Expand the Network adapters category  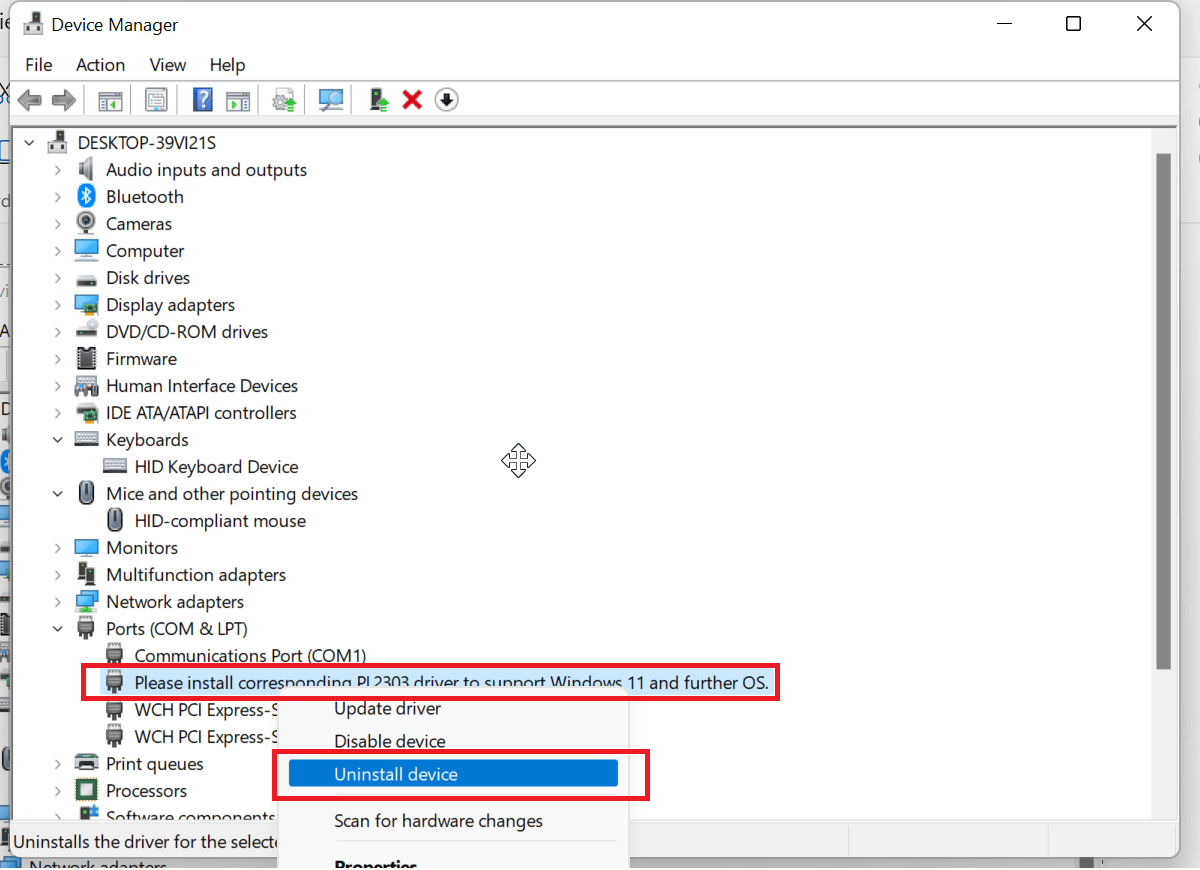(58, 601)
